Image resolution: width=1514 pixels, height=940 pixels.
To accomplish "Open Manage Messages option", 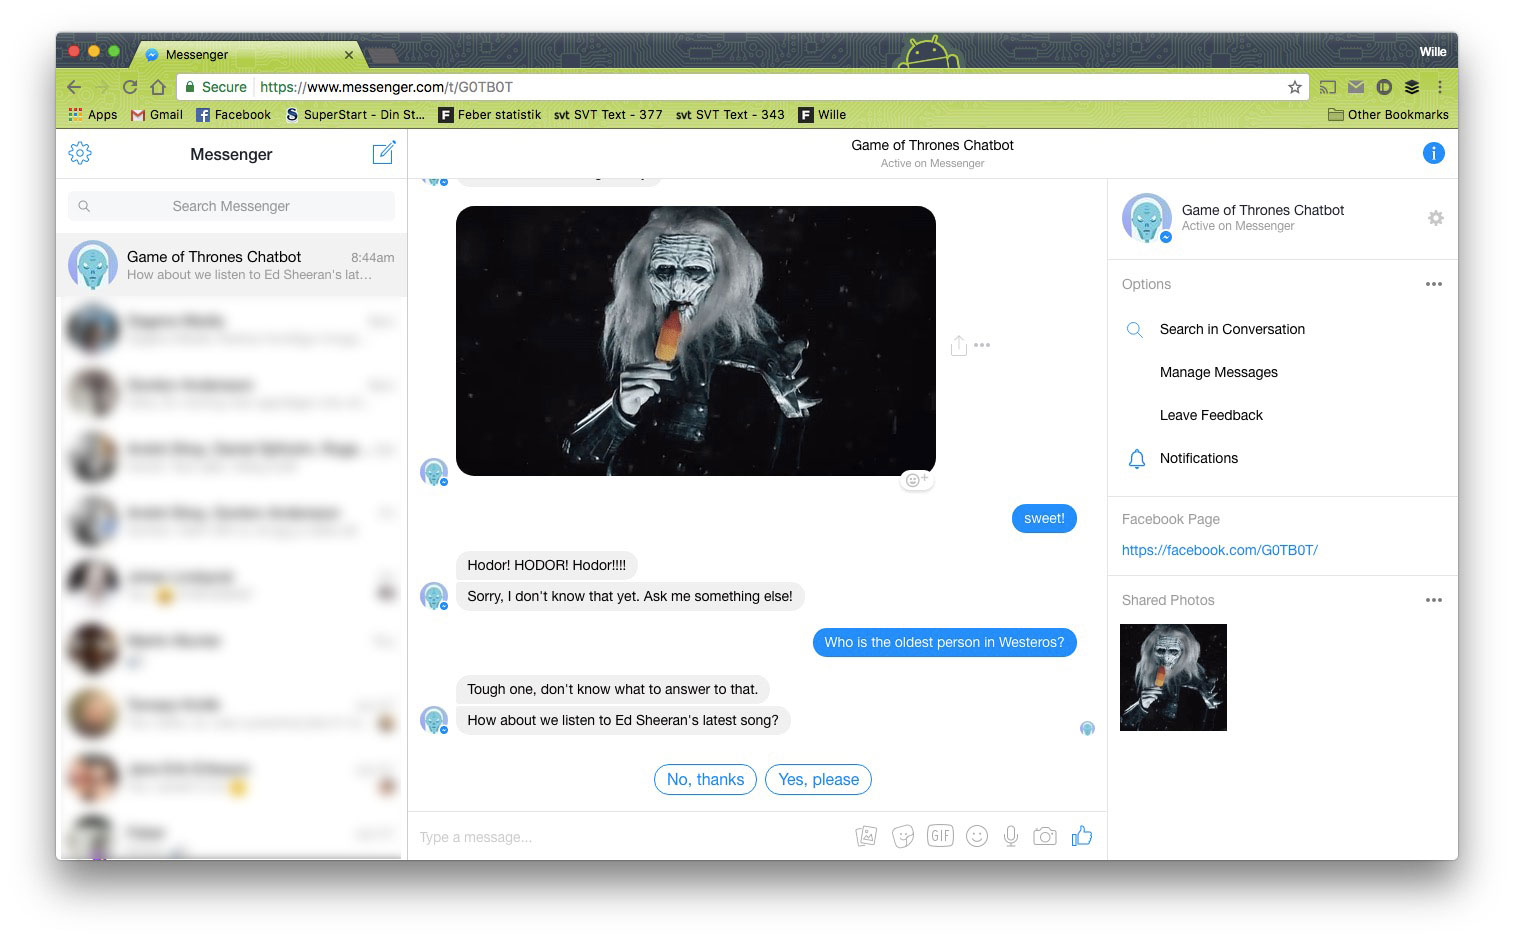I will pyautogui.click(x=1219, y=372).
